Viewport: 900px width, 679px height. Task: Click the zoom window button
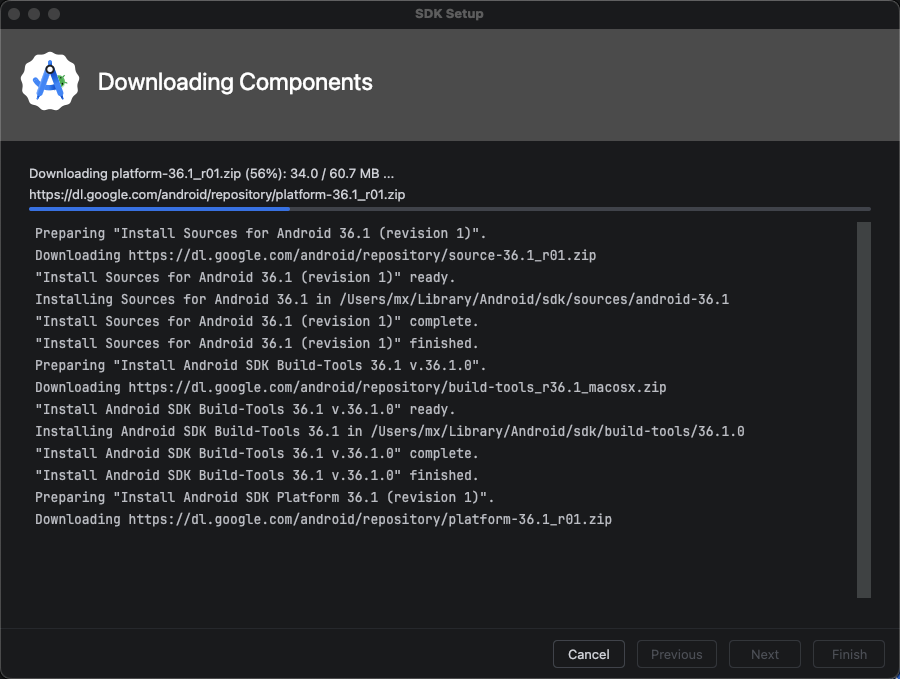(54, 14)
